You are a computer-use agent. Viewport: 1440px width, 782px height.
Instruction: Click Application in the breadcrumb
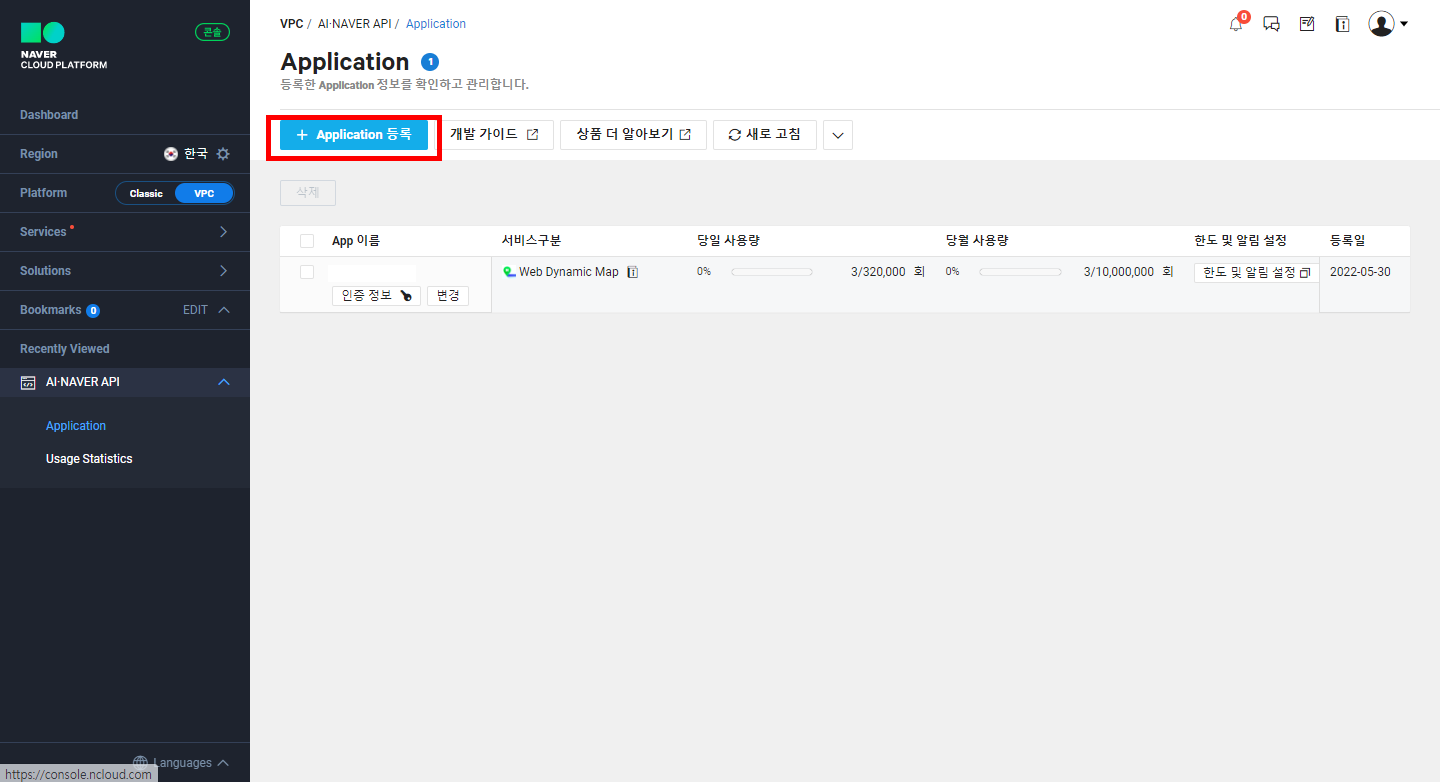pyautogui.click(x=436, y=24)
